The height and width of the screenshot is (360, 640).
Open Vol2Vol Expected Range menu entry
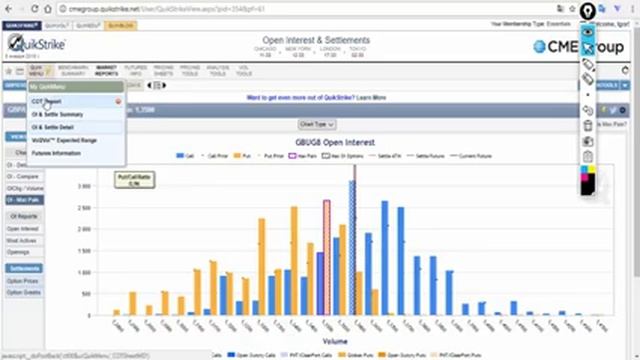tap(64, 140)
